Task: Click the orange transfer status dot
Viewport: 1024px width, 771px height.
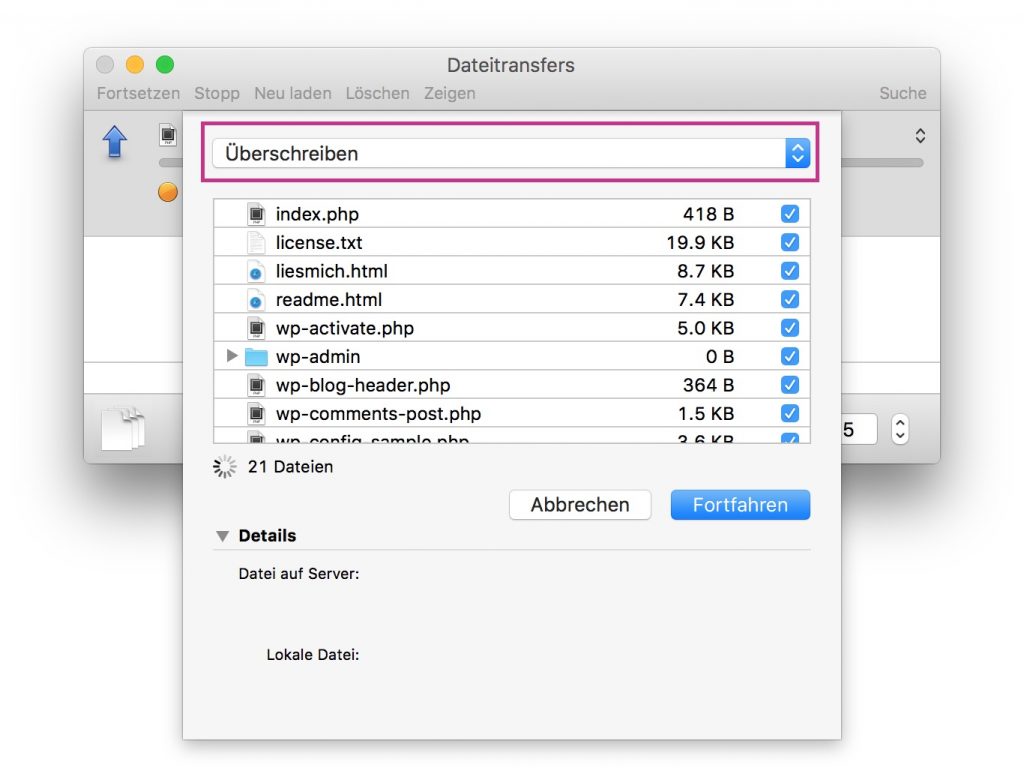Action: tap(166, 191)
